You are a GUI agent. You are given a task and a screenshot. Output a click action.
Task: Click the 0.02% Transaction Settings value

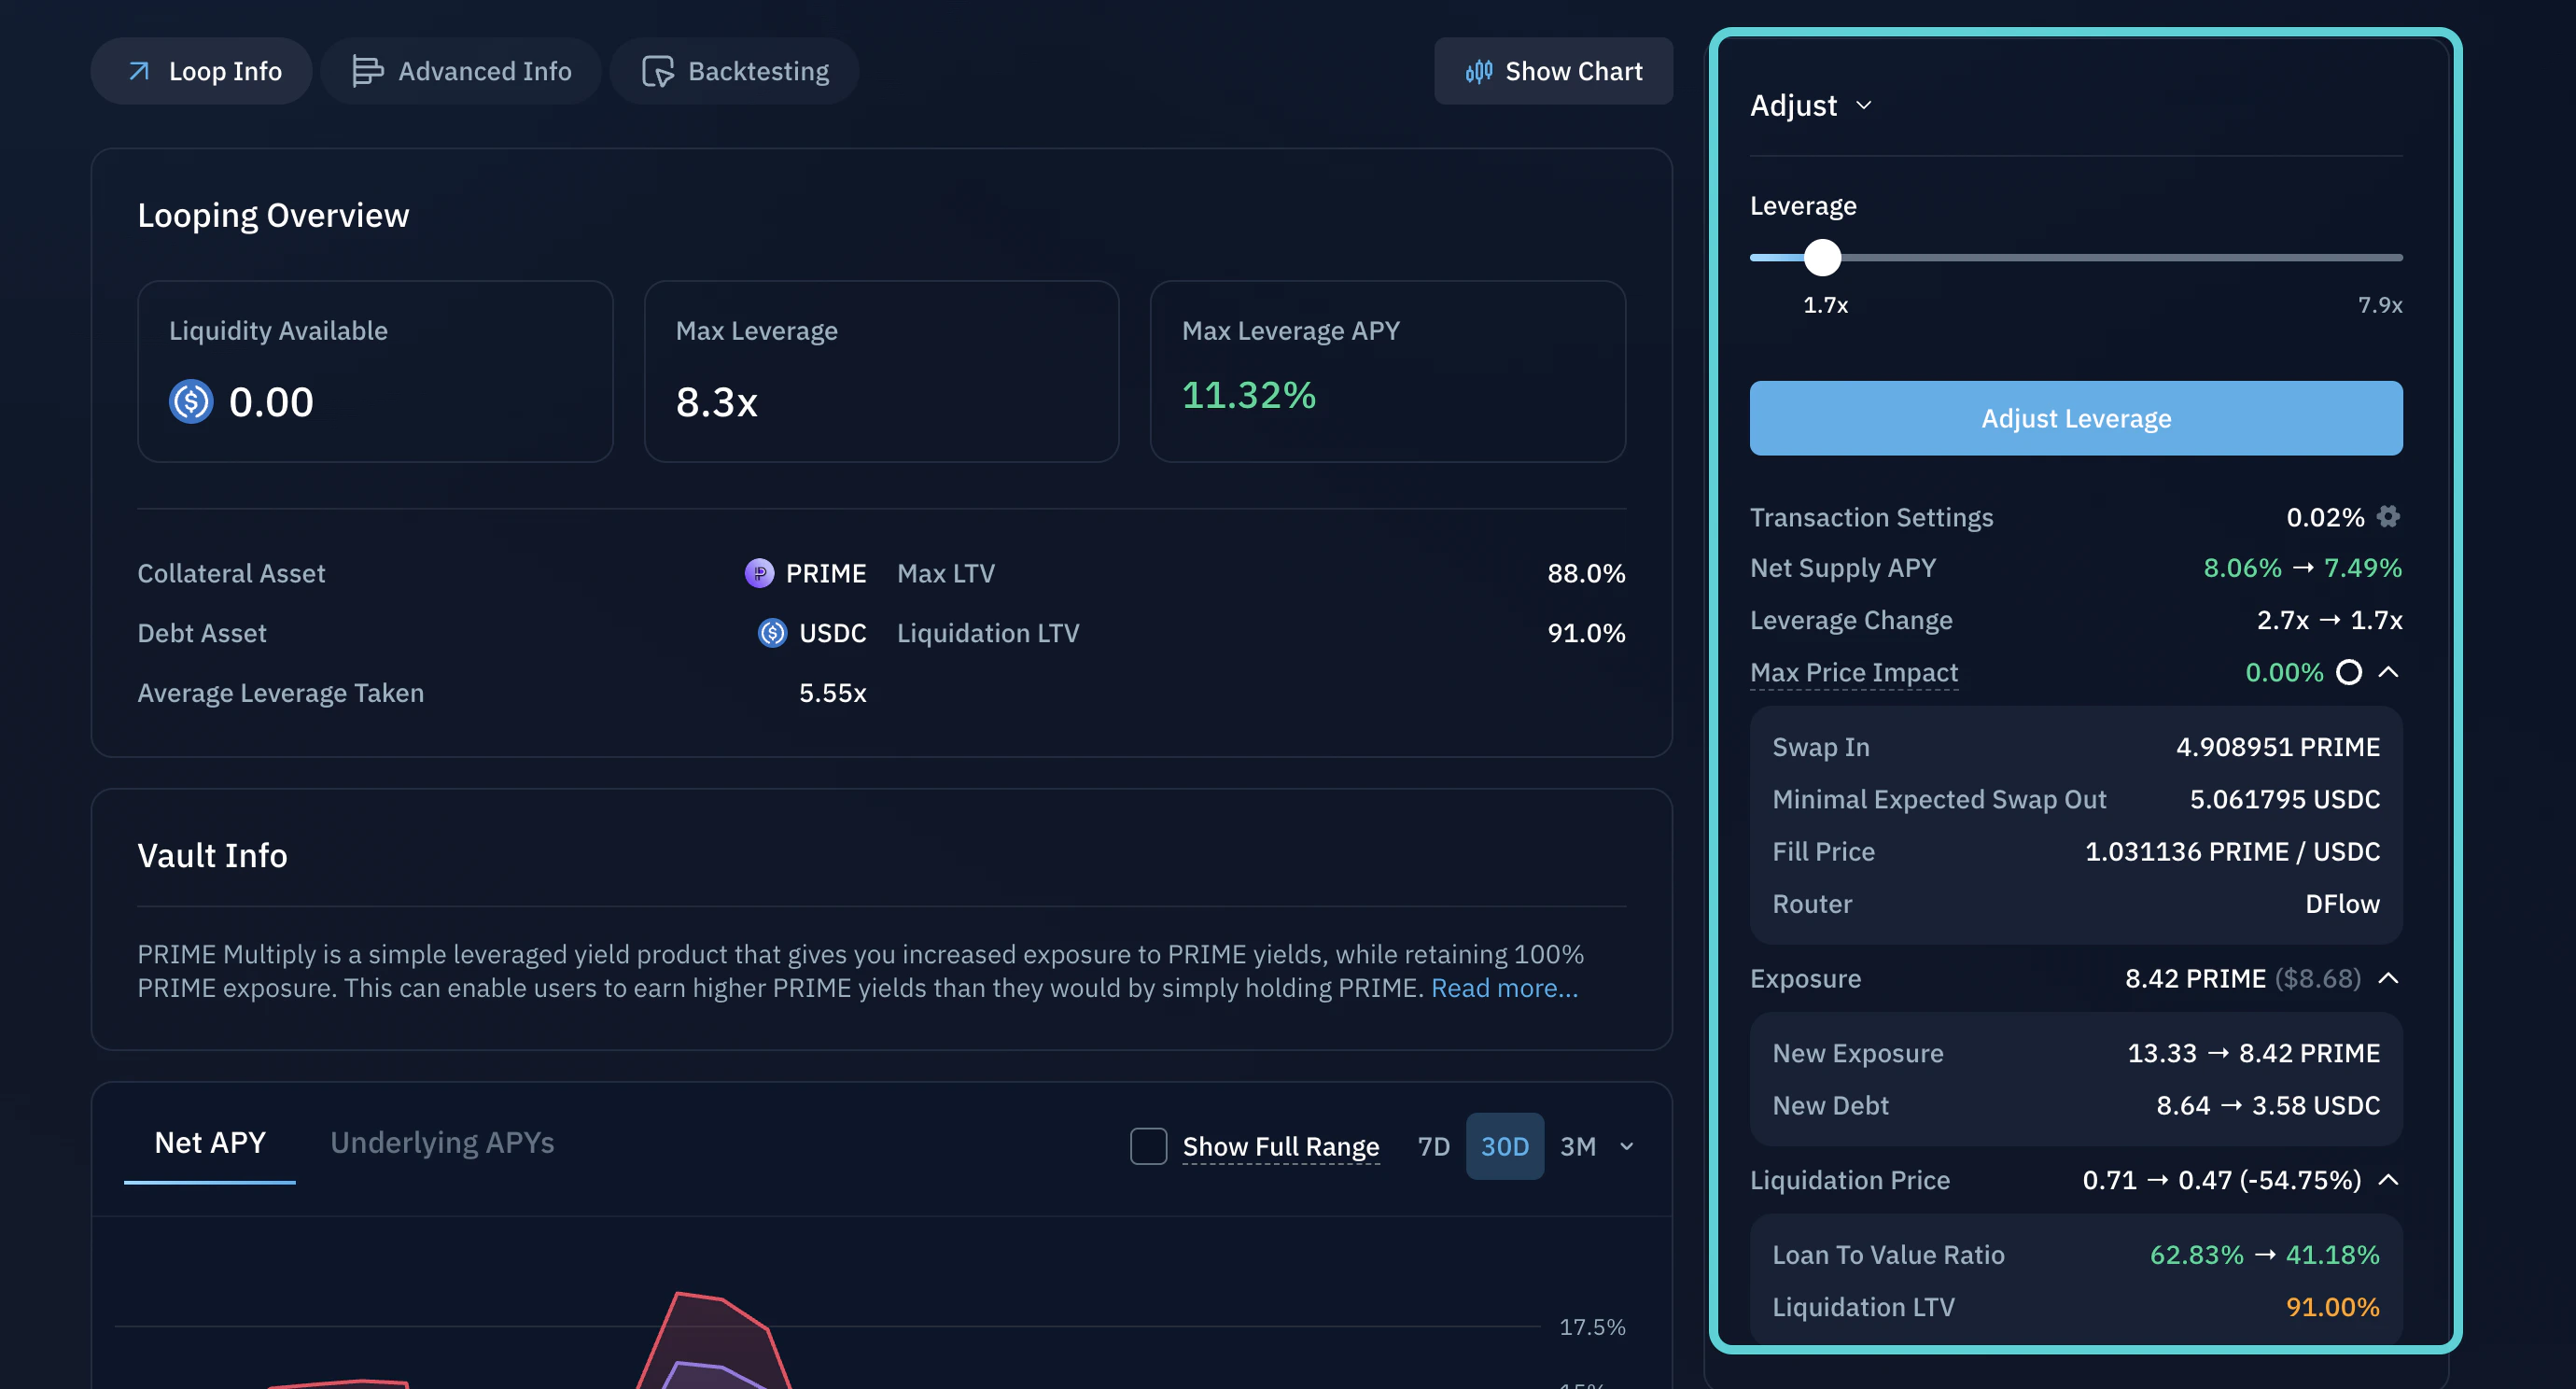pyautogui.click(x=2325, y=517)
